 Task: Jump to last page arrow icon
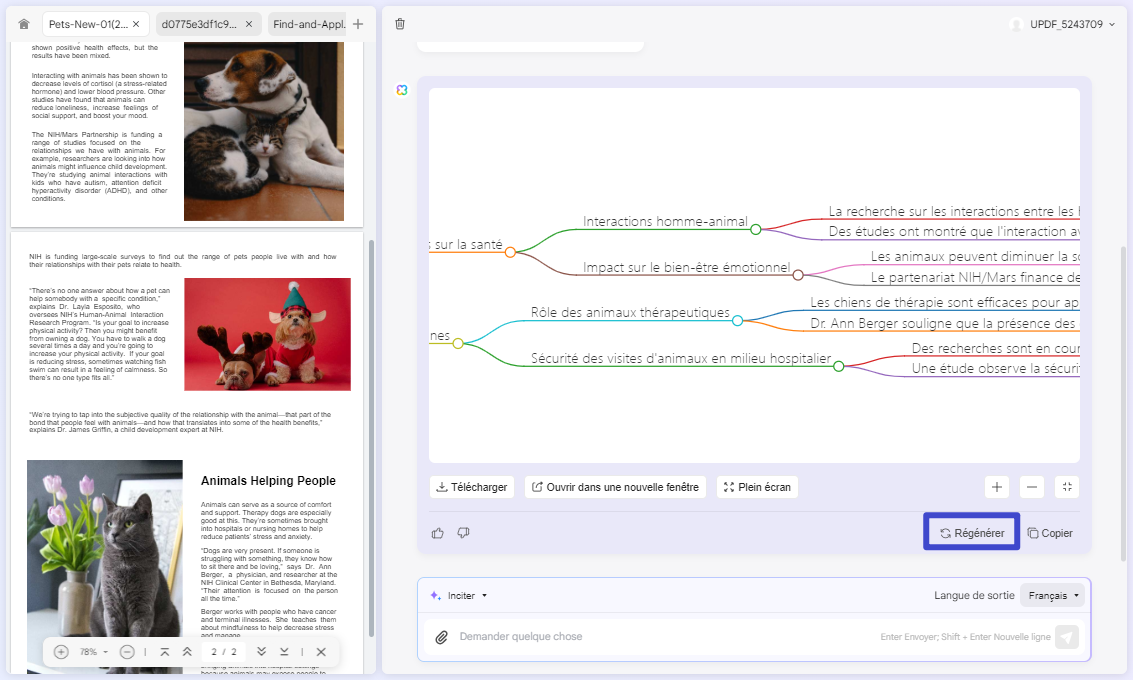pyautogui.click(x=284, y=652)
